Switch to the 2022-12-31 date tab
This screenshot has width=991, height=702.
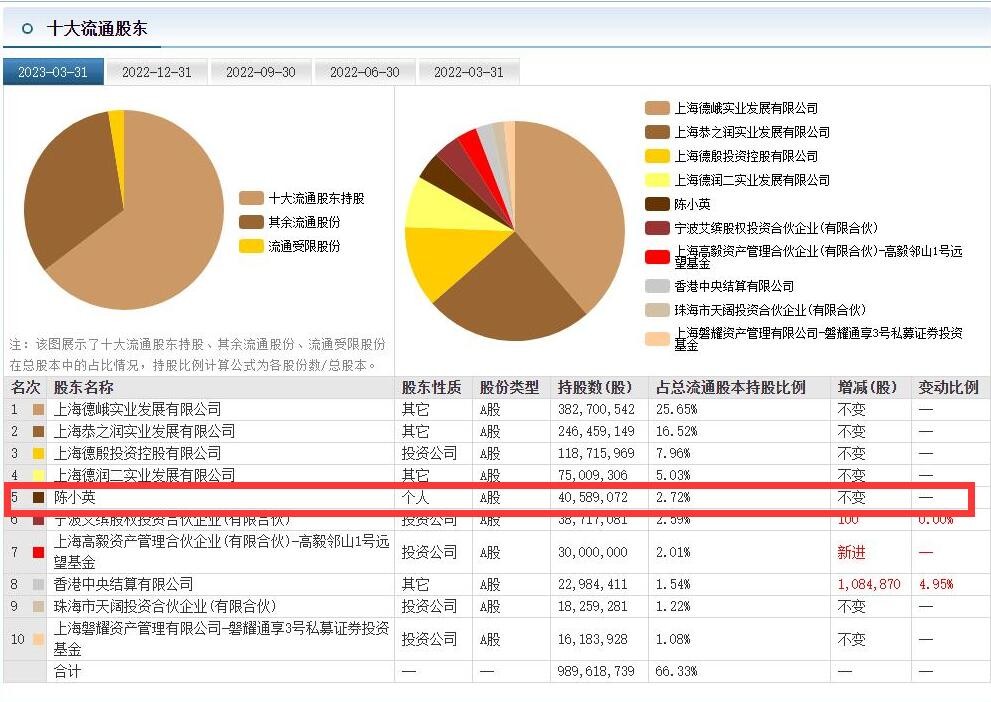pyautogui.click(x=156, y=73)
